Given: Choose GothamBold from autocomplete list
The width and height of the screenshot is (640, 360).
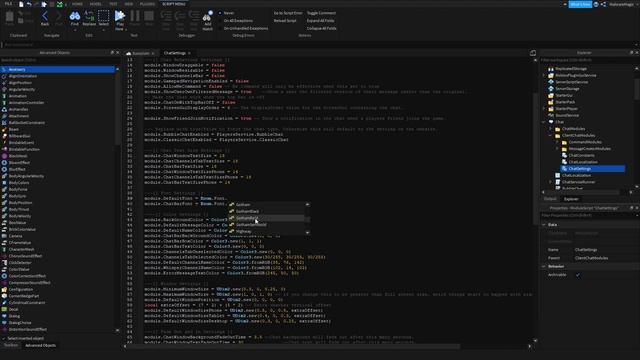Looking at the screenshot, I should pyautogui.click(x=266, y=218).
